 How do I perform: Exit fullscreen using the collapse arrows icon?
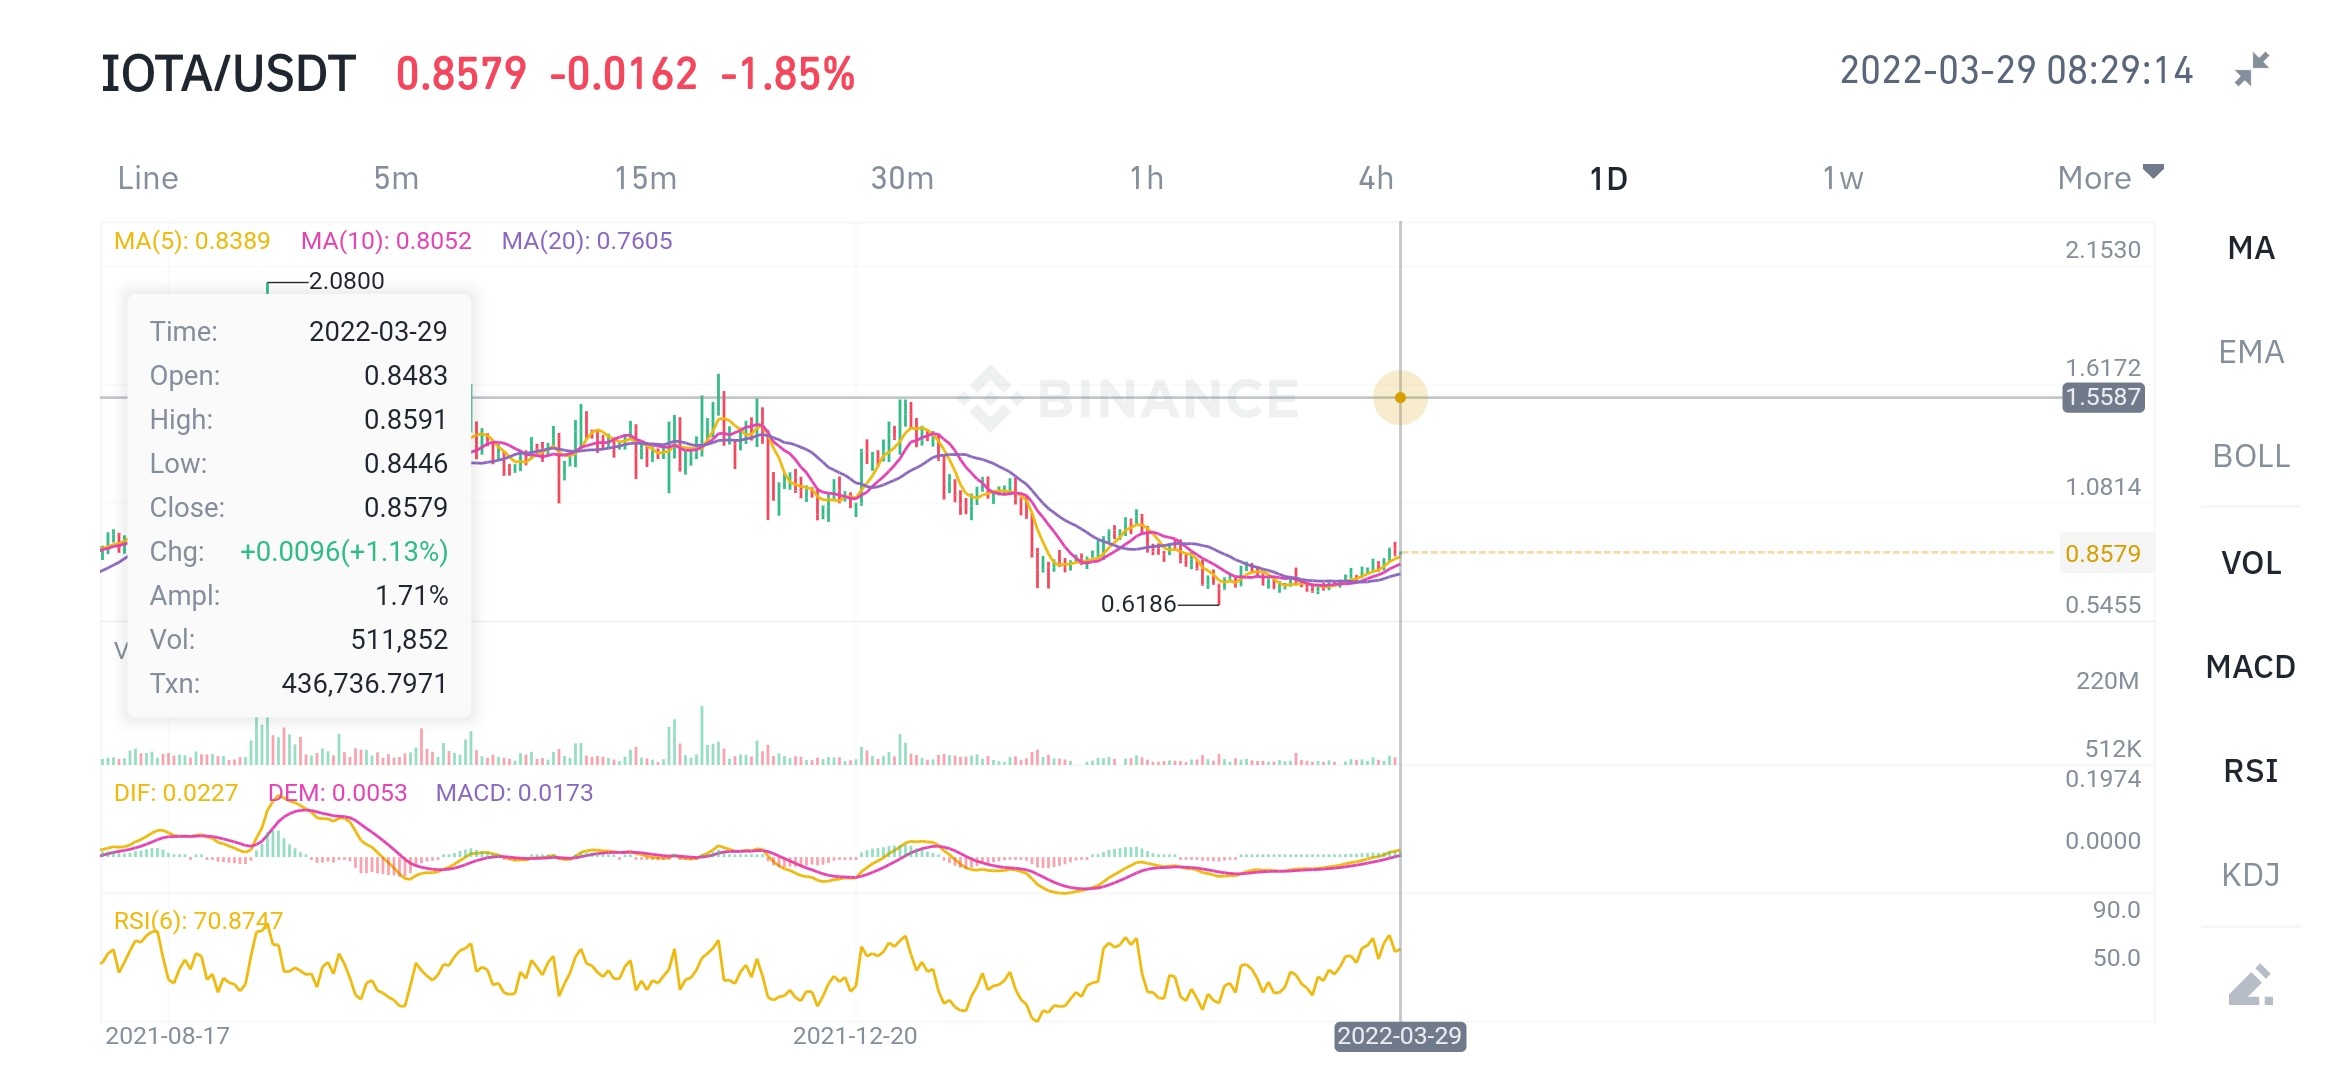[x=2252, y=70]
